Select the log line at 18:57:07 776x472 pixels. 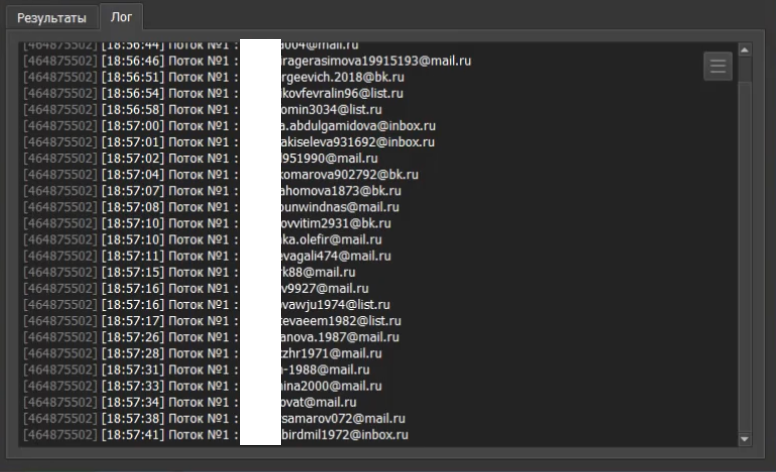pyautogui.click(x=212, y=191)
